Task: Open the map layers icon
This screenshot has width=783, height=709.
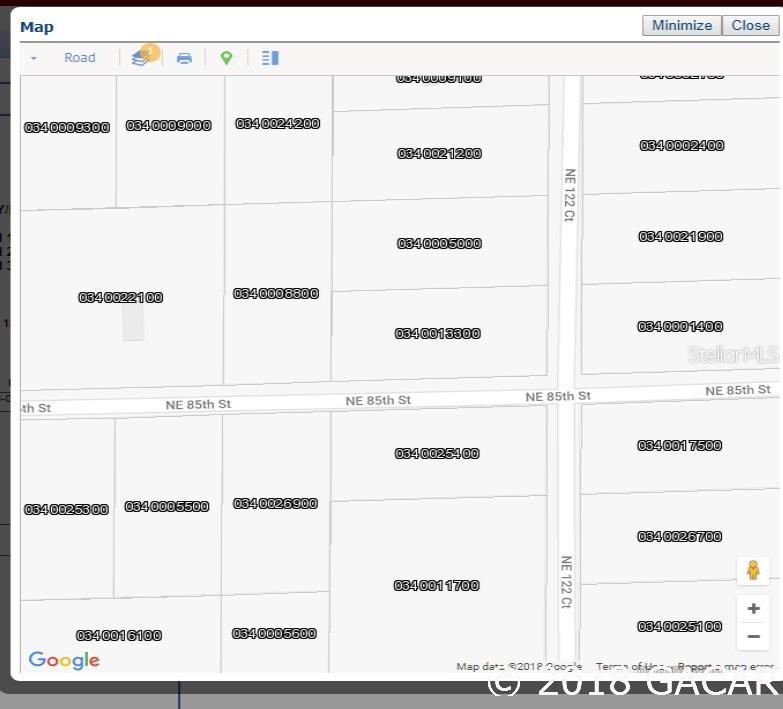Action: coord(140,58)
